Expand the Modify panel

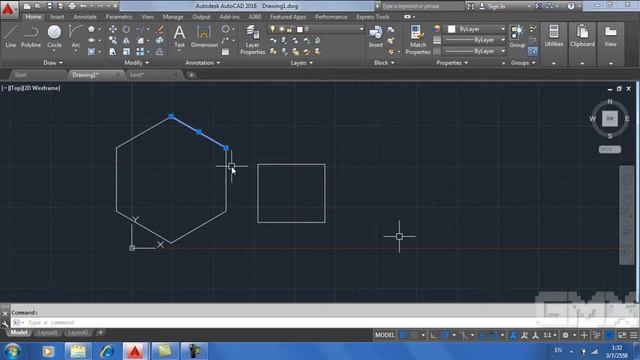point(137,63)
